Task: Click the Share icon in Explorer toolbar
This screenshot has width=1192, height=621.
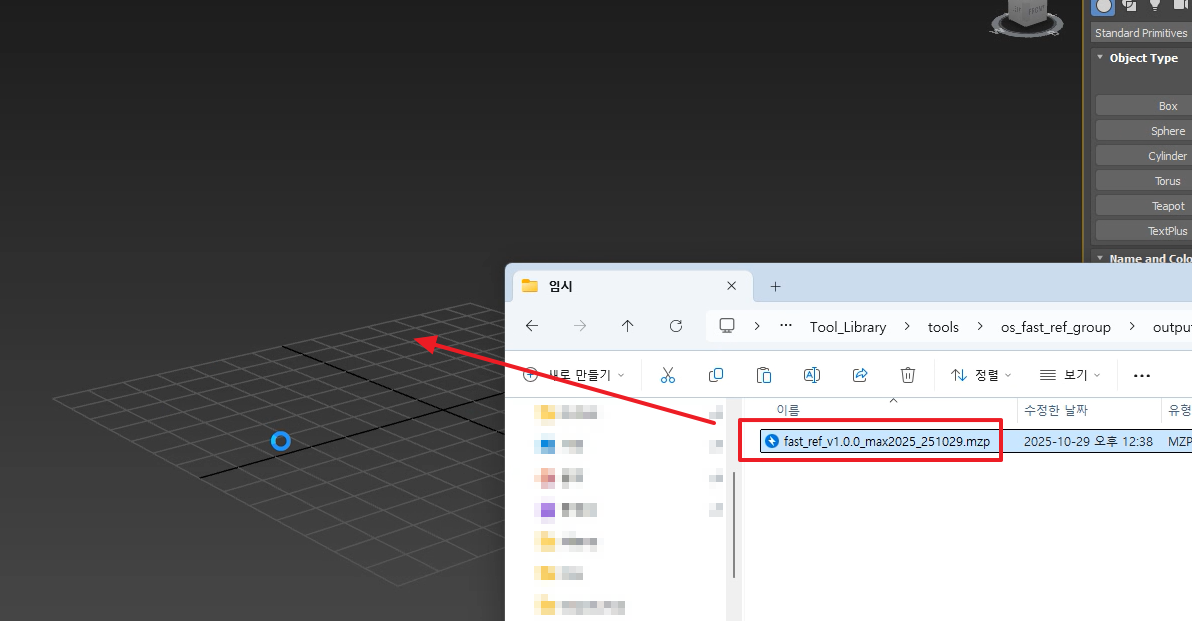Action: pos(860,375)
